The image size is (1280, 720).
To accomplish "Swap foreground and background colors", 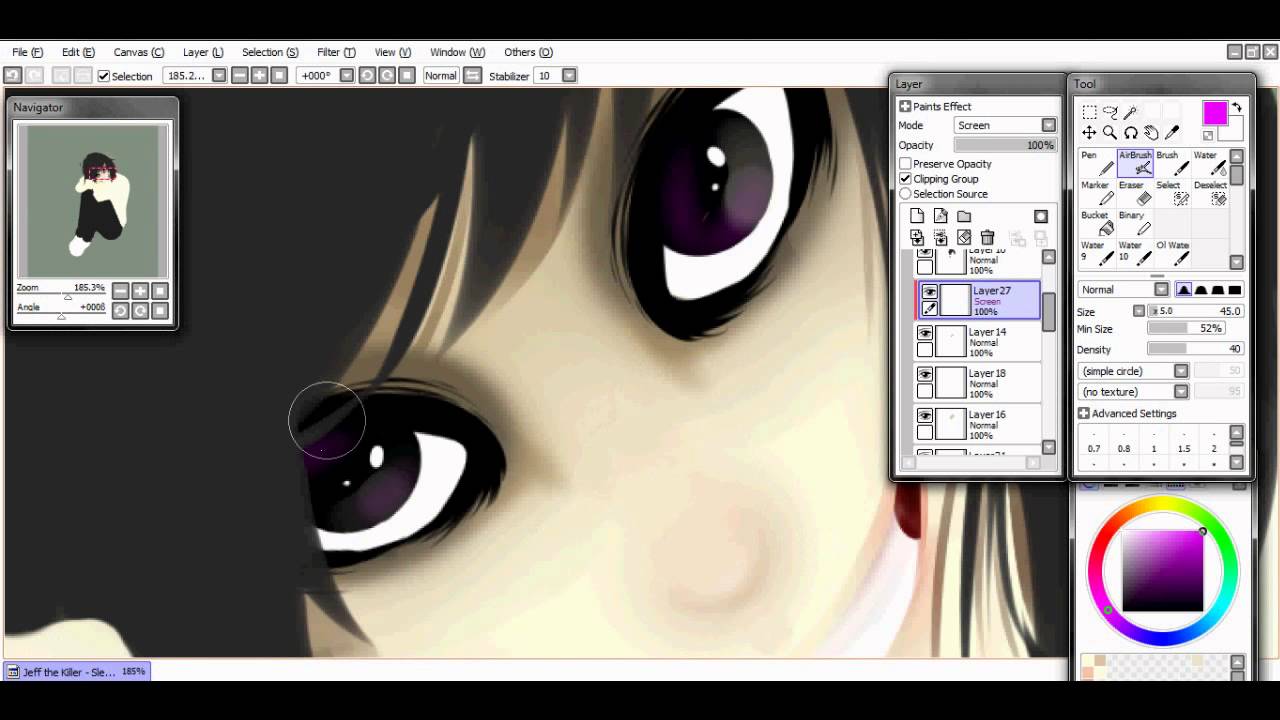I will click(1237, 107).
